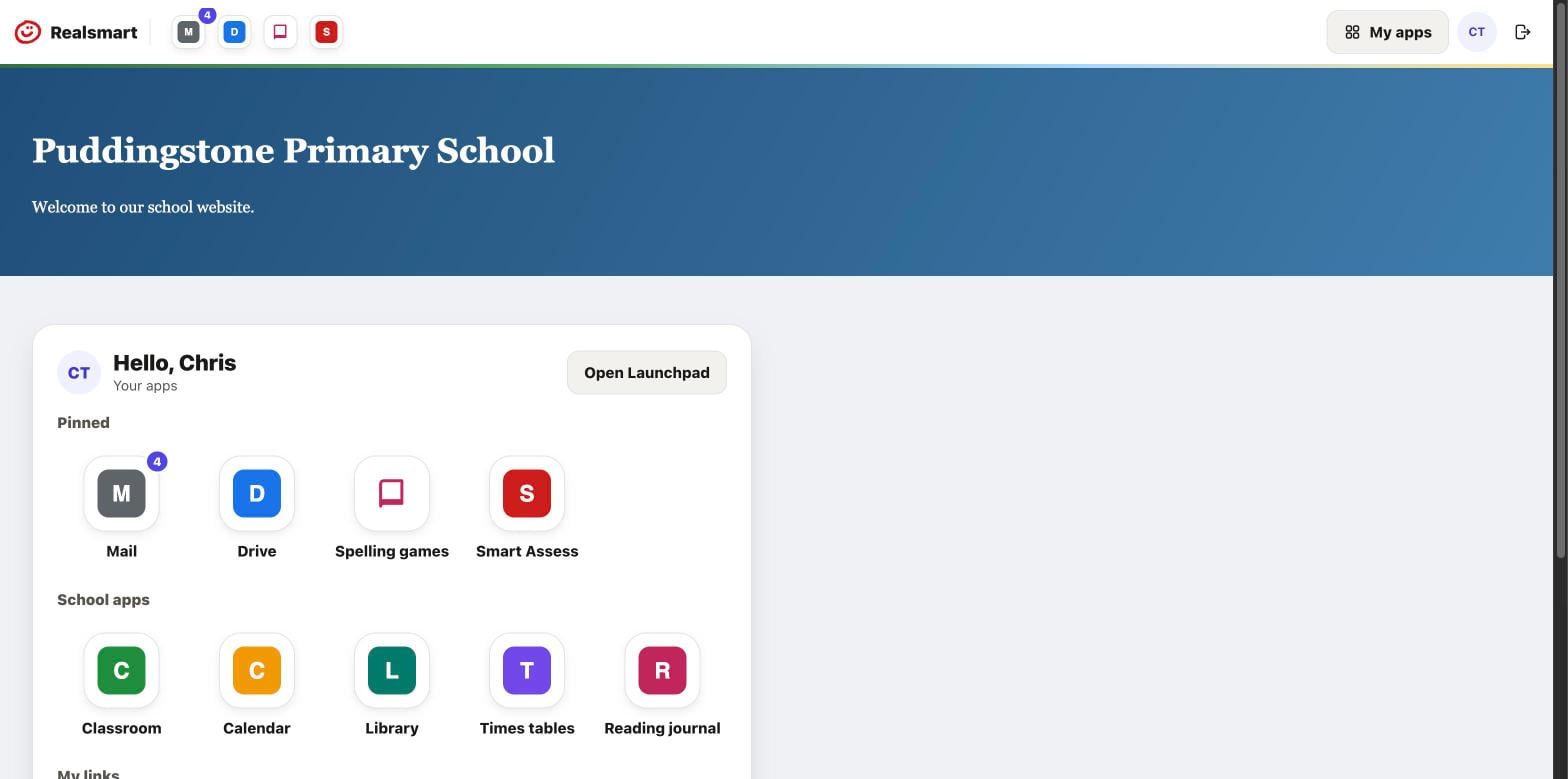
Task: Open the Library school app
Action: [x=392, y=685]
